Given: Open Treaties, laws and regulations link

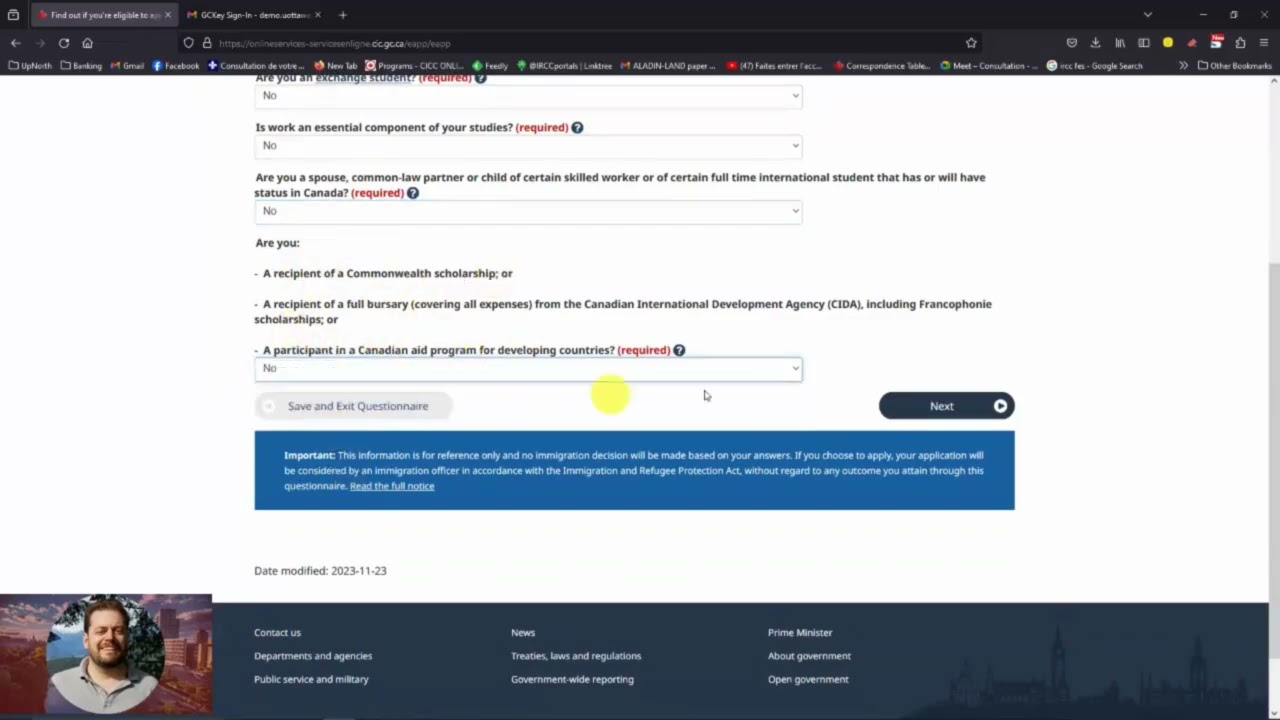Looking at the screenshot, I should click(576, 656).
